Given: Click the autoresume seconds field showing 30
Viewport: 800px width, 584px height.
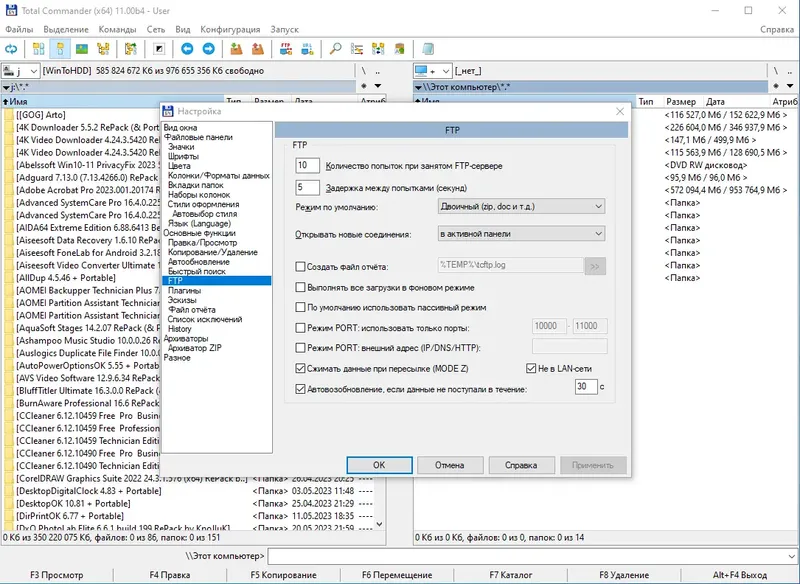Looking at the screenshot, I should coord(586,387).
